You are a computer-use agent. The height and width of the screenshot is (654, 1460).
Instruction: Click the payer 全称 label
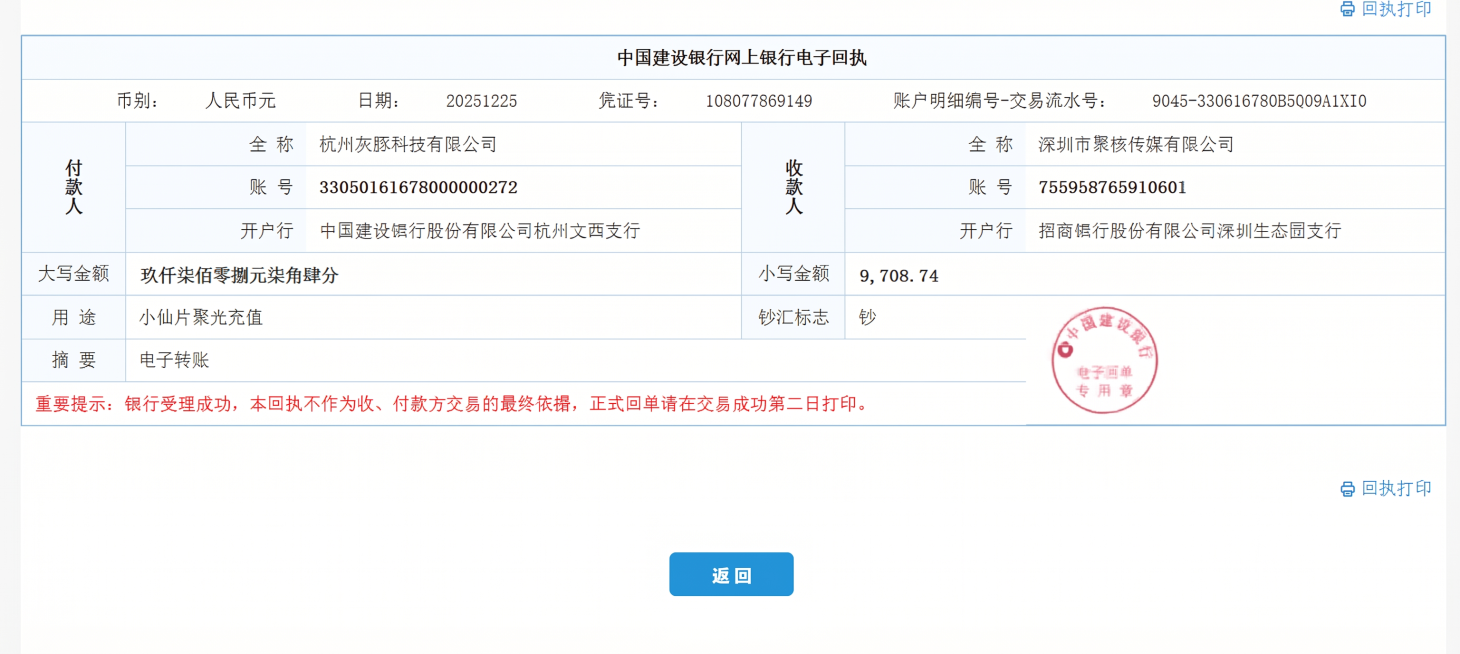click(271, 144)
